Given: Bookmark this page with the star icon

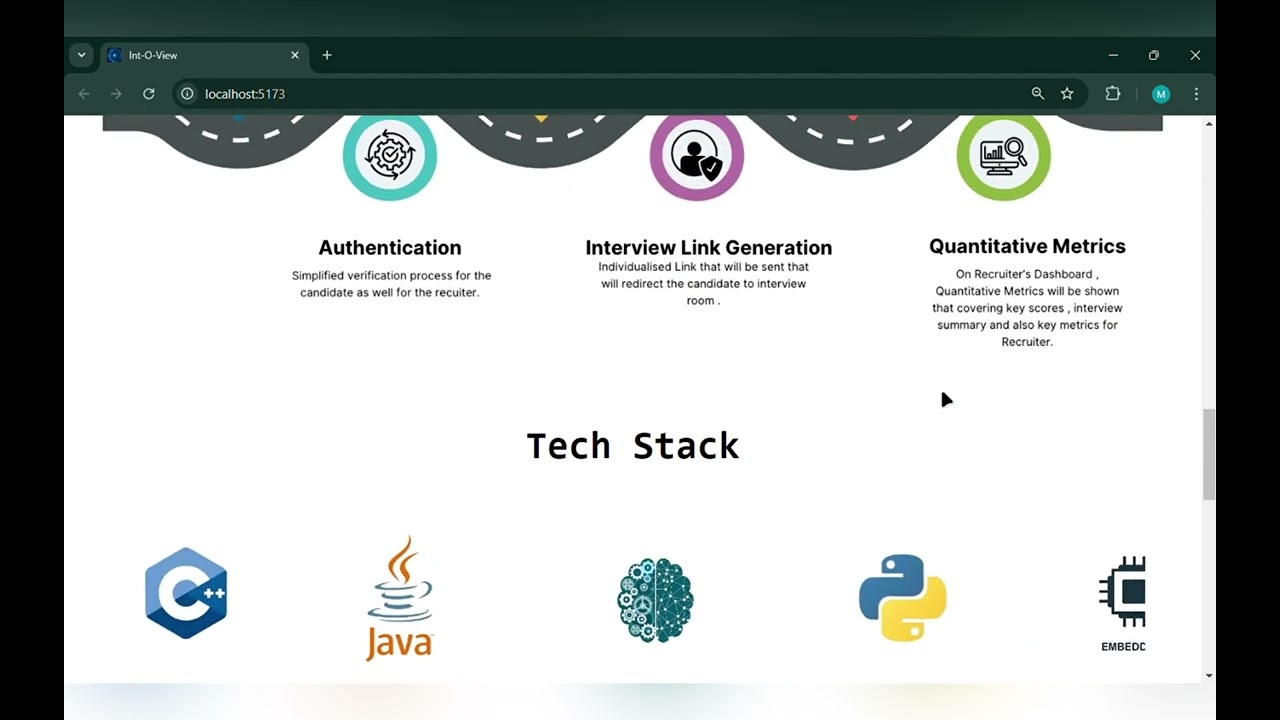Looking at the screenshot, I should (1067, 94).
